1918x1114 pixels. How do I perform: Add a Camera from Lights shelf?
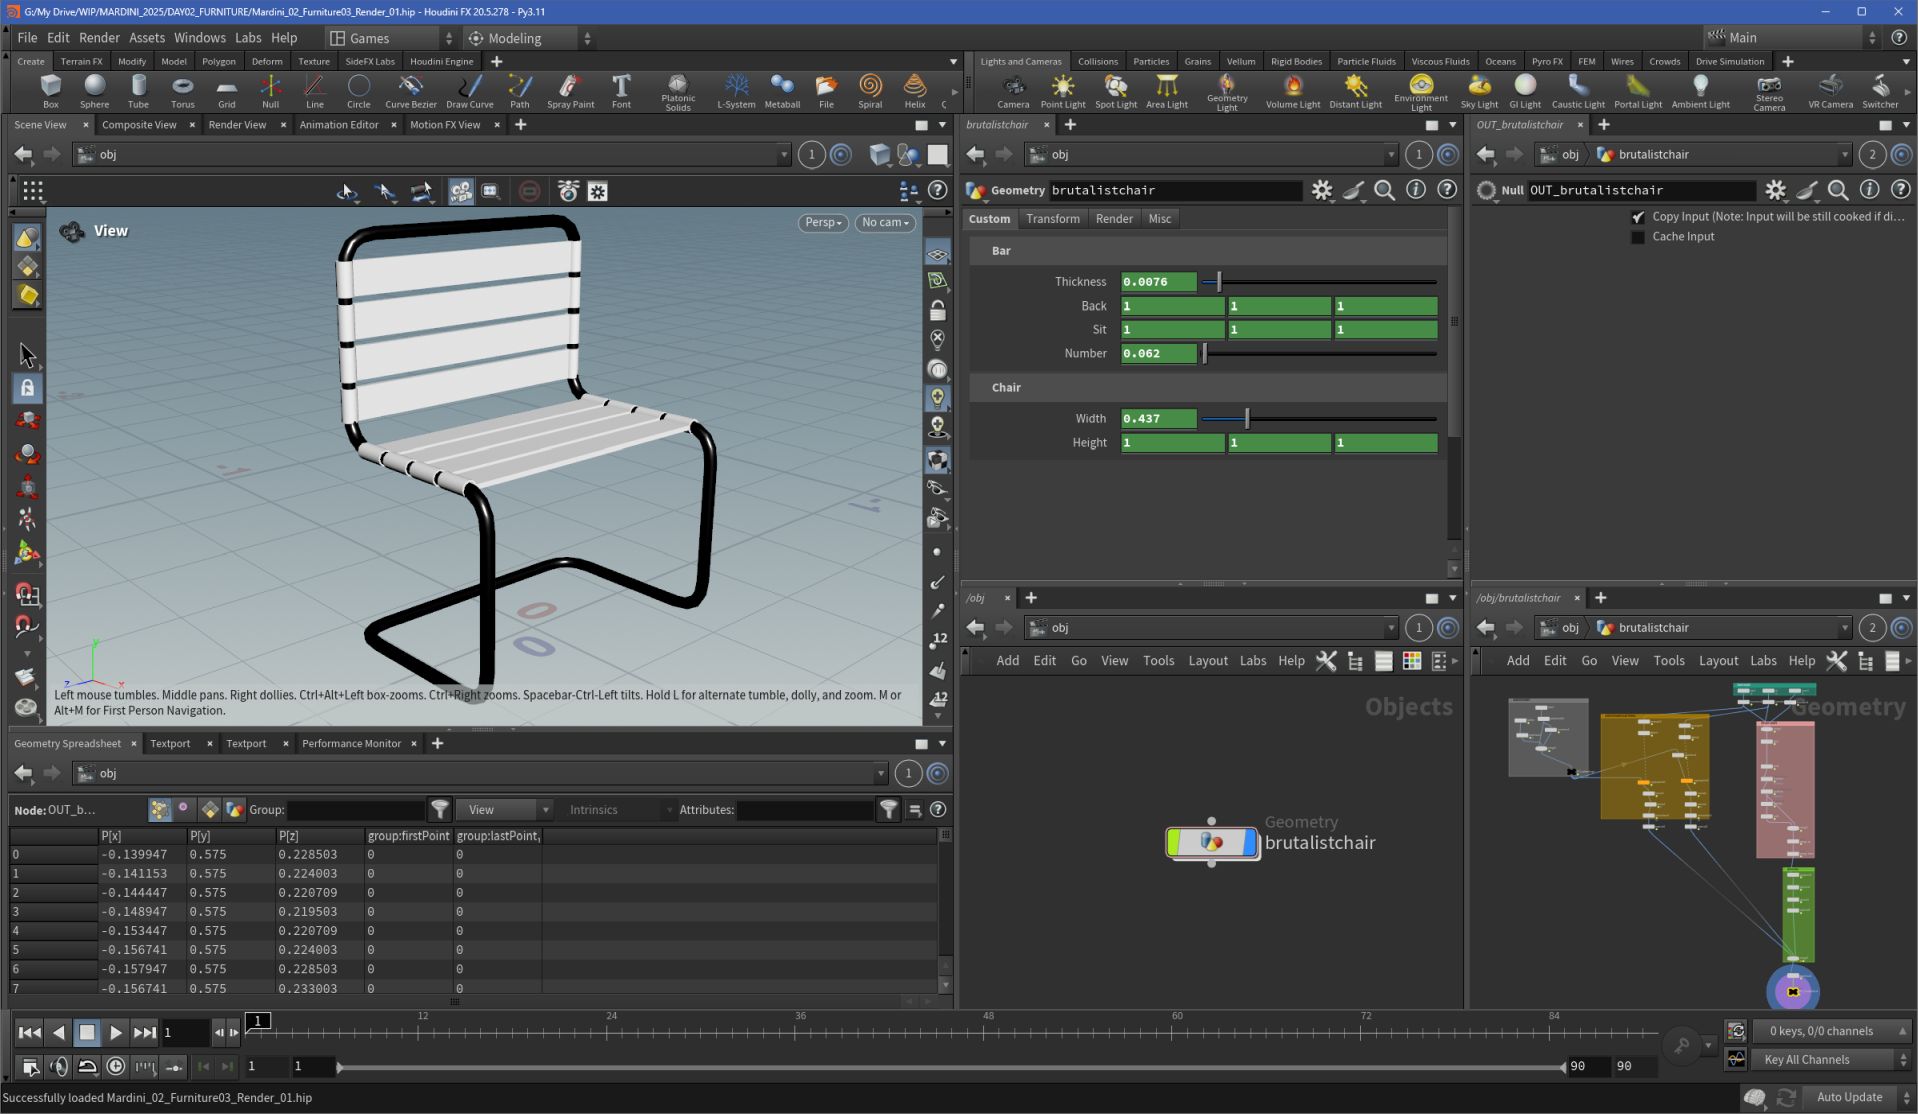1012,90
